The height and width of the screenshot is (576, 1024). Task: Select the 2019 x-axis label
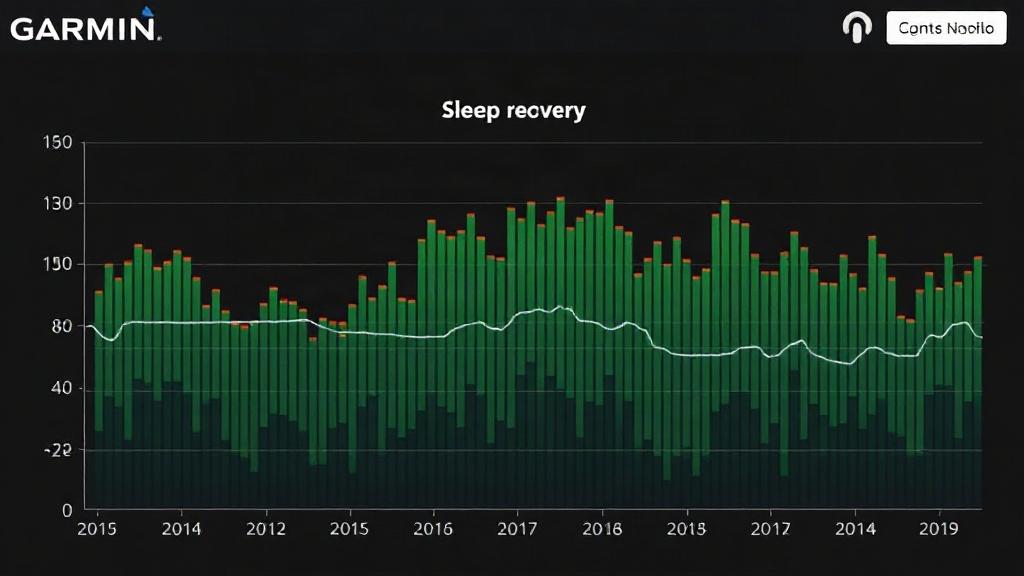point(938,528)
